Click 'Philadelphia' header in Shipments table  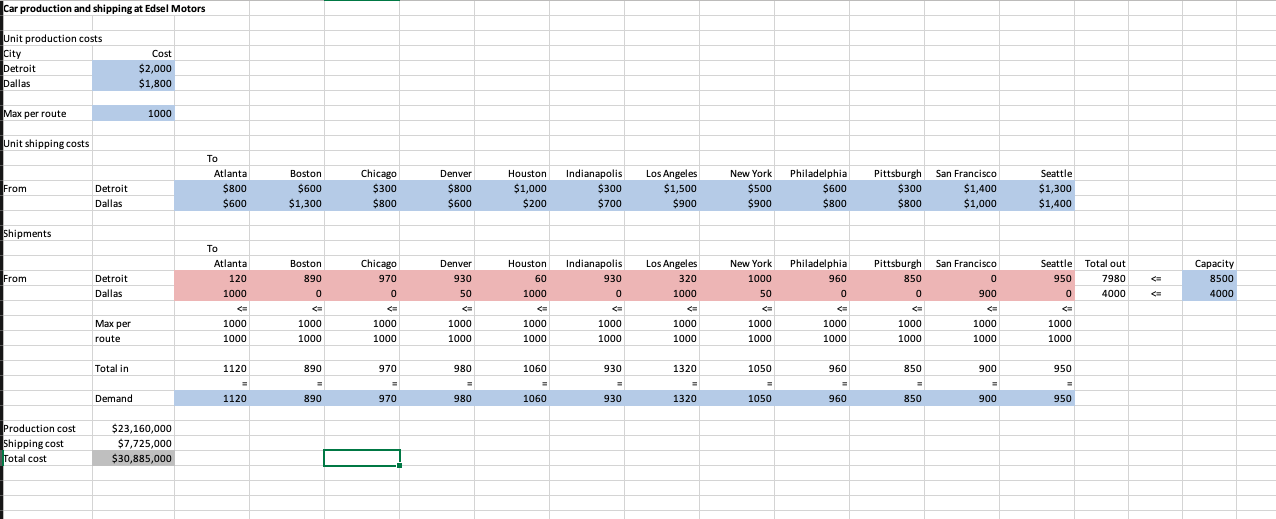pyautogui.click(x=819, y=263)
